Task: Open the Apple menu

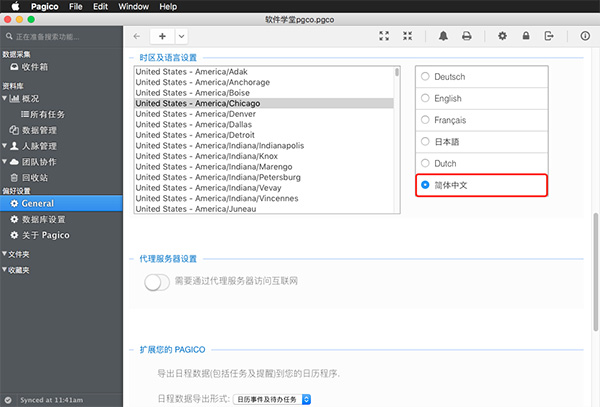Action: [x=15, y=7]
